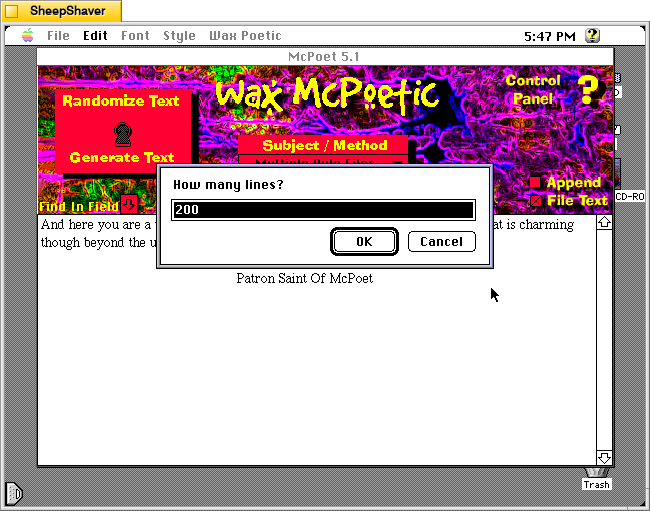This screenshot has width=650, height=511.
Task: Open the Style menu
Action: (179, 36)
